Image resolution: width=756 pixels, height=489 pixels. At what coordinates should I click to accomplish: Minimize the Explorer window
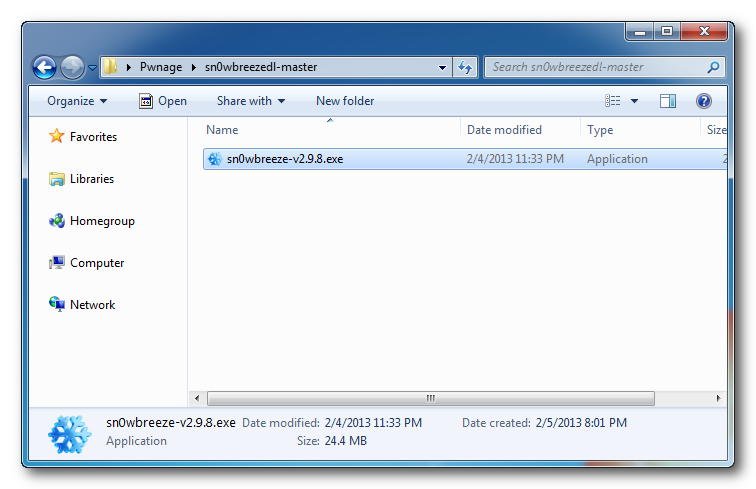[x=640, y=32]
